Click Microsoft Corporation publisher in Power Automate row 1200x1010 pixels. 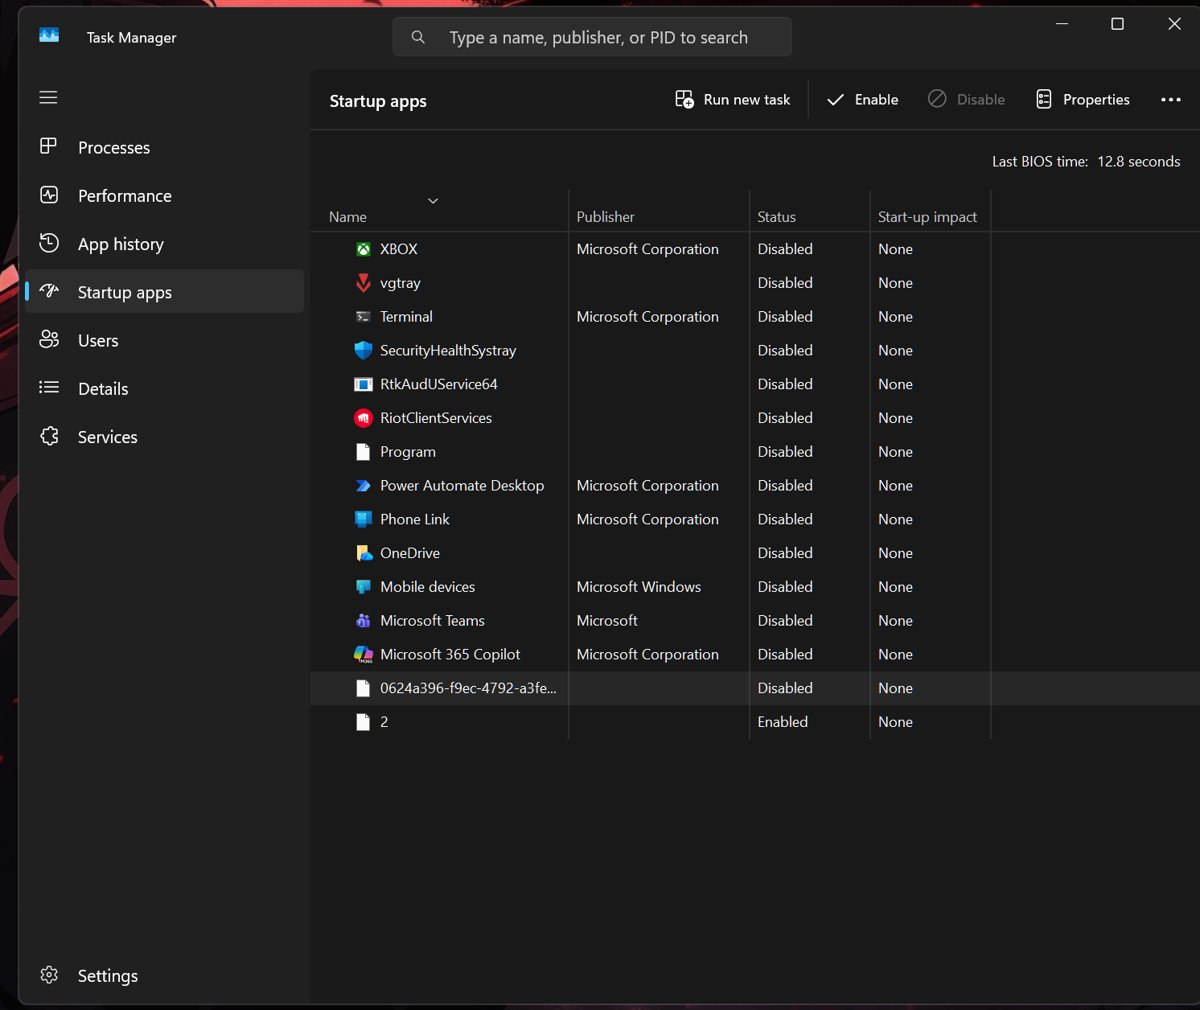(647, 485)
